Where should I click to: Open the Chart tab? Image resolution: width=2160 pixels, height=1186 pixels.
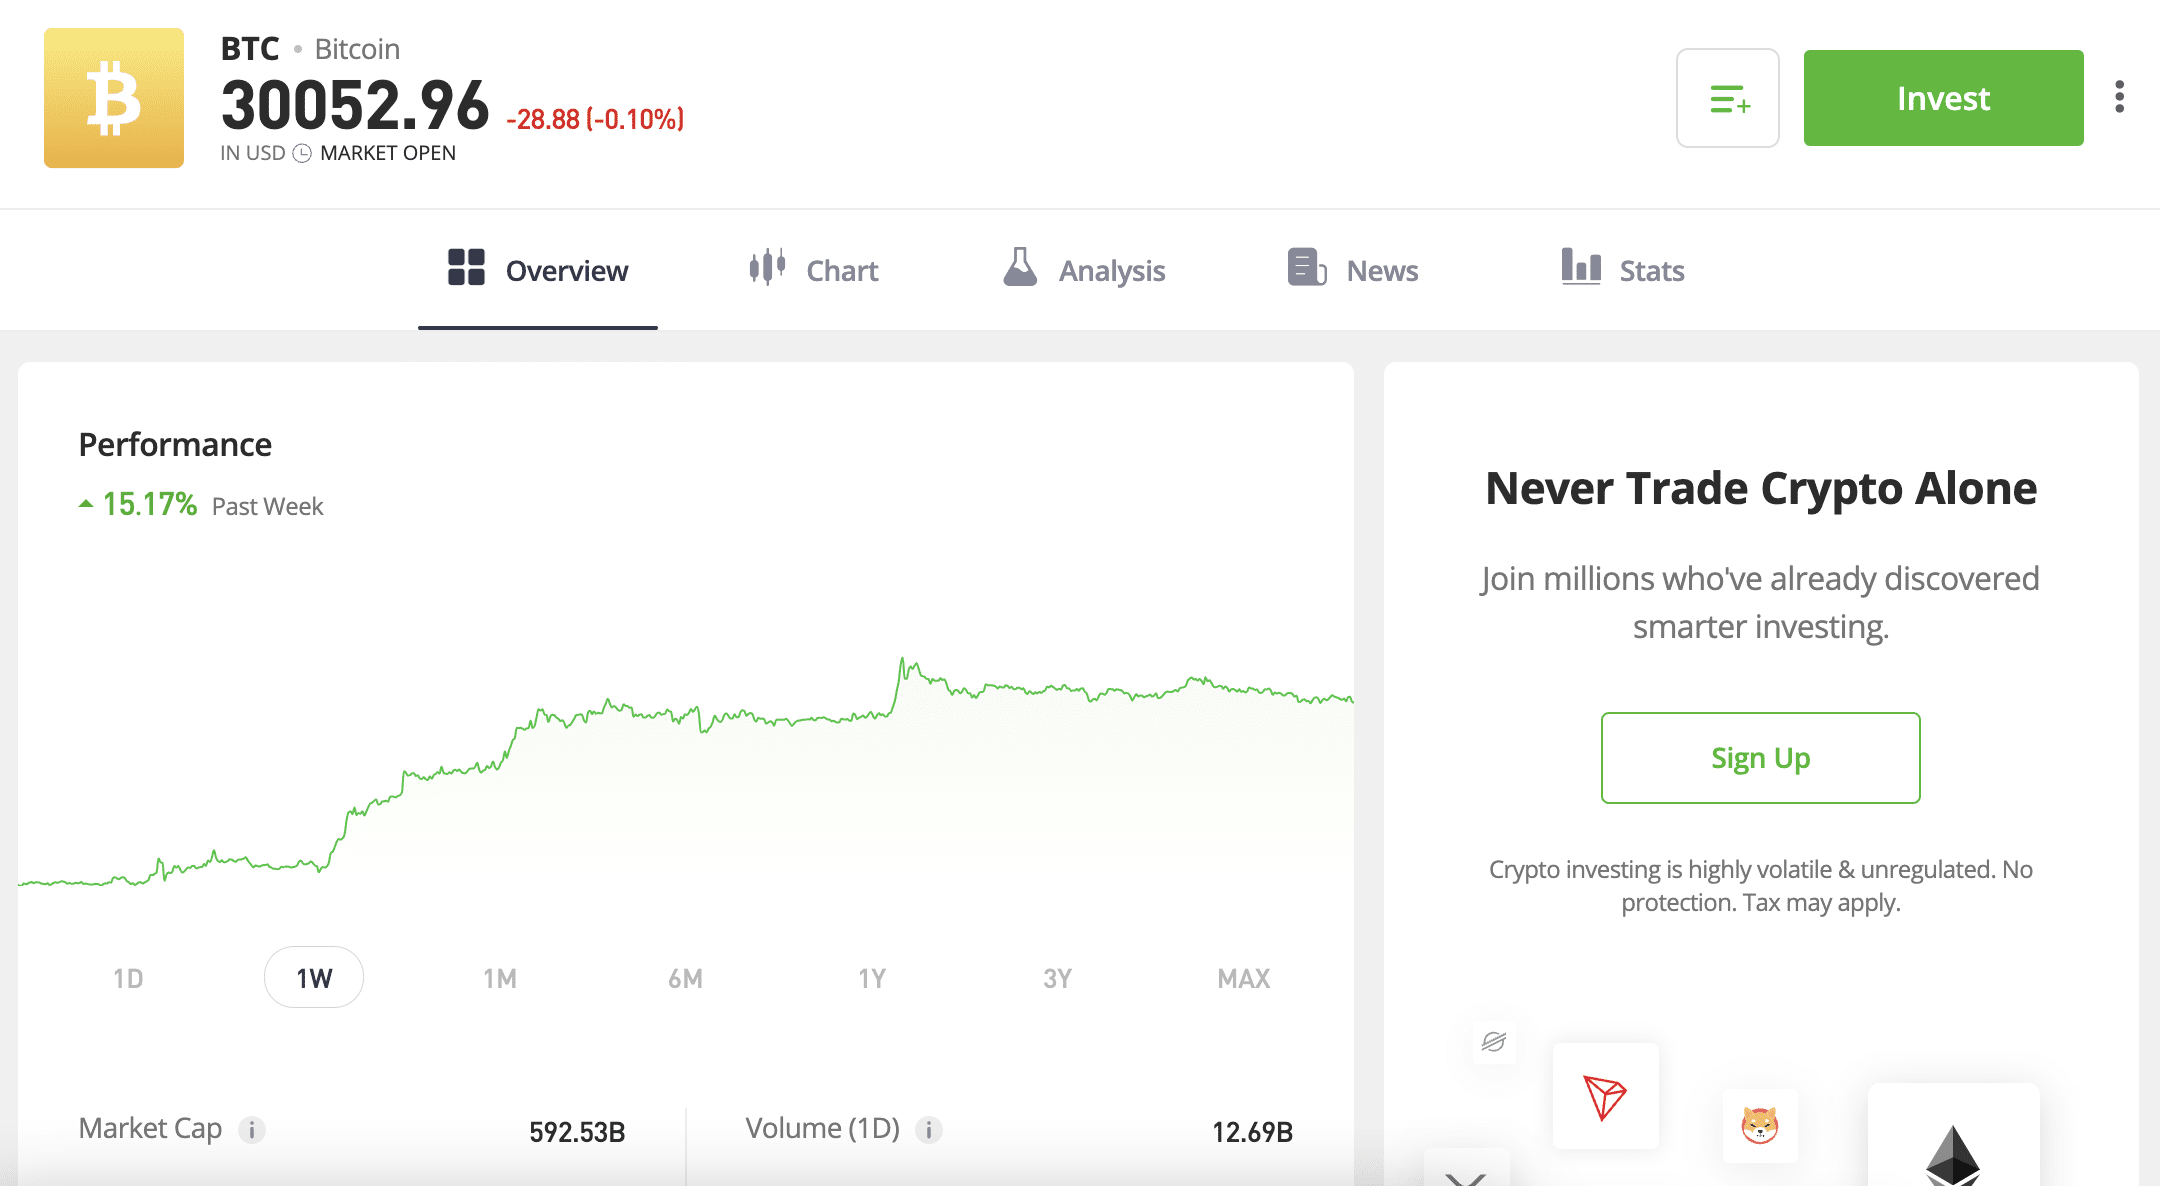click(x=814, y=271)
